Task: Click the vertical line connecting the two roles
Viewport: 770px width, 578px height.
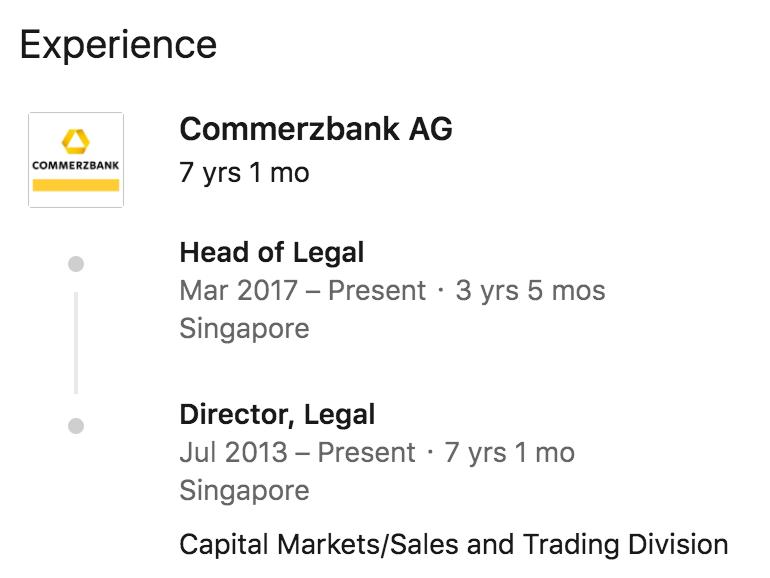Action: click(76, 343)
